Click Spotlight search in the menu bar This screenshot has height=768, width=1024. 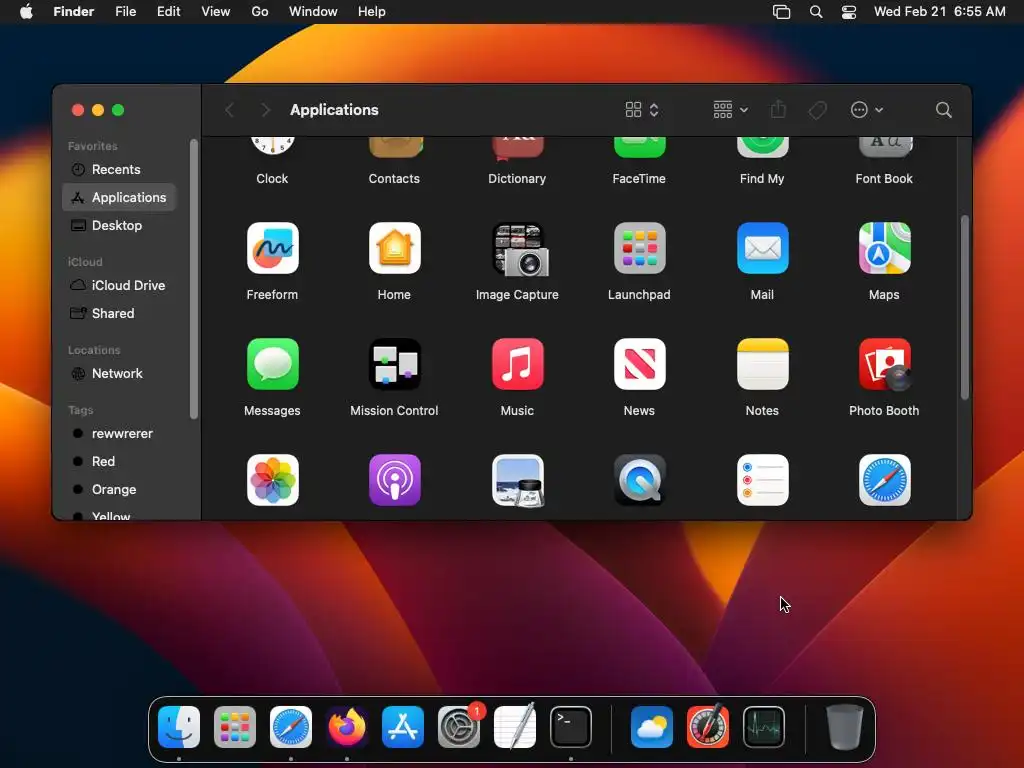tap(816, 12)
